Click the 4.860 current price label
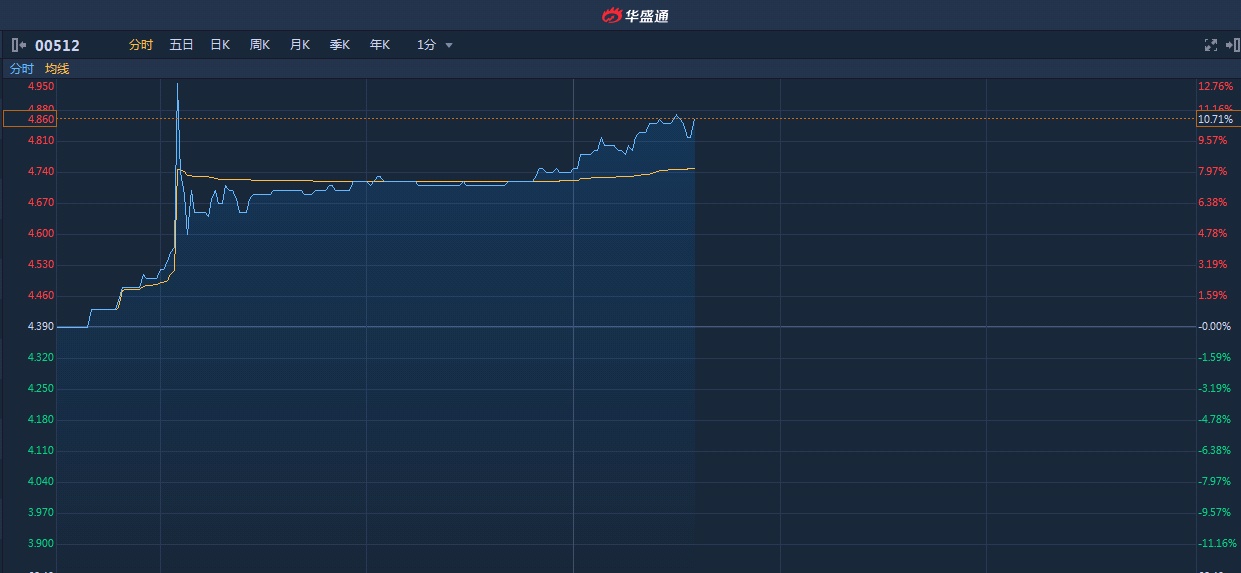The image size is (1241, 573). click(41, 119)
